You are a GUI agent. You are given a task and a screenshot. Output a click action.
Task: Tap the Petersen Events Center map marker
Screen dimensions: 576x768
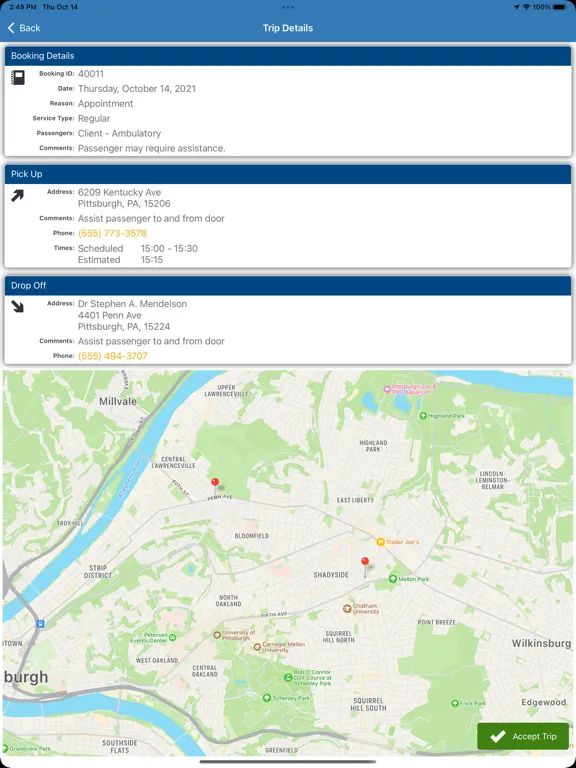pyautogui.click(x=172, y=637)
